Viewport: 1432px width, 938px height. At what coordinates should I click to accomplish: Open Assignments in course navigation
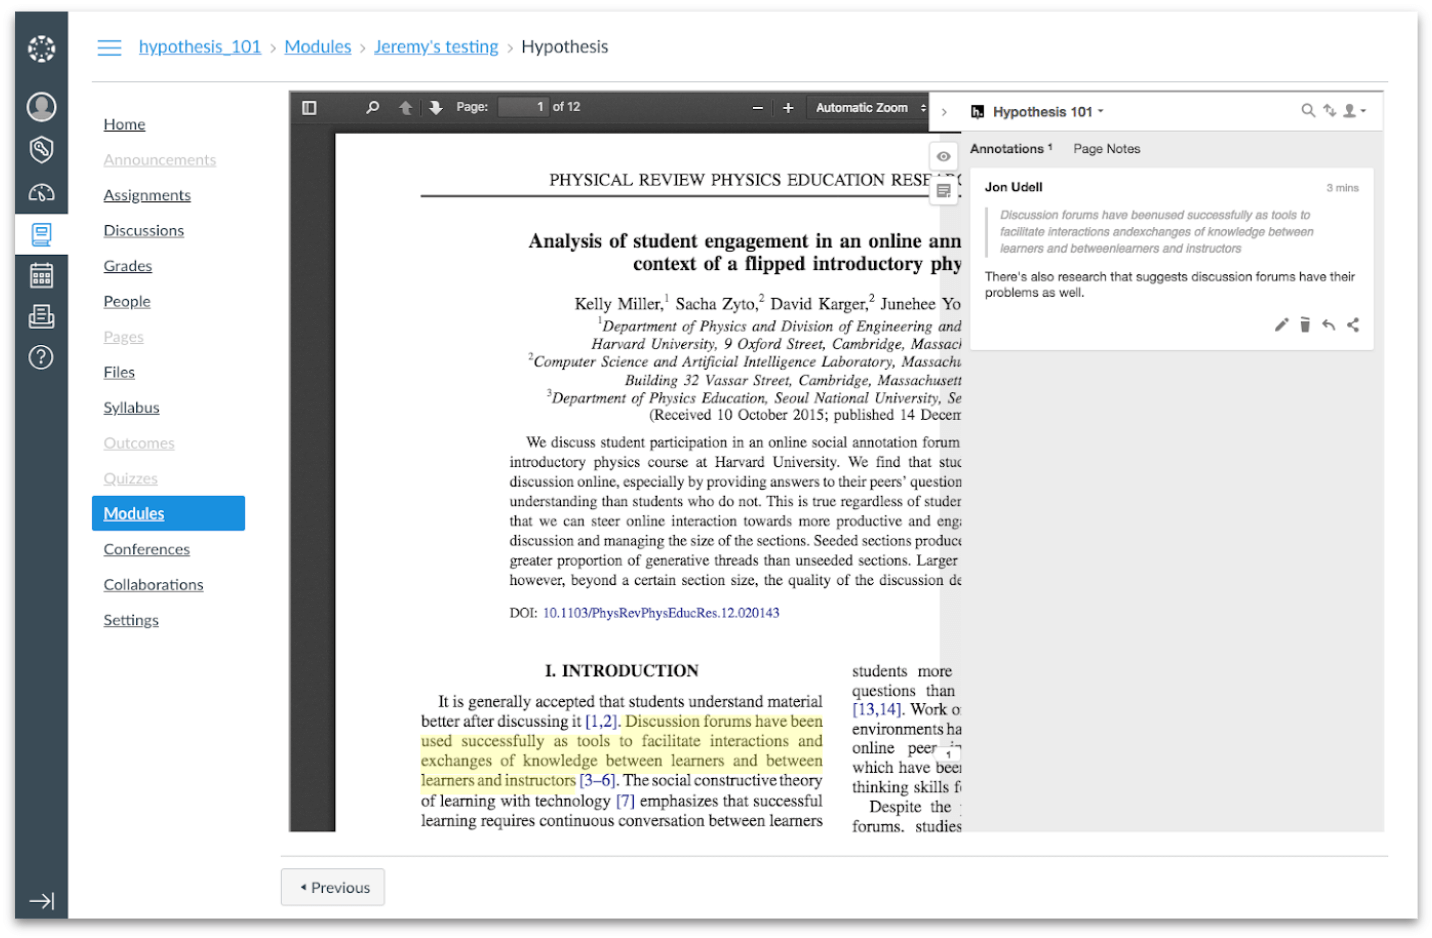(147, 195)
